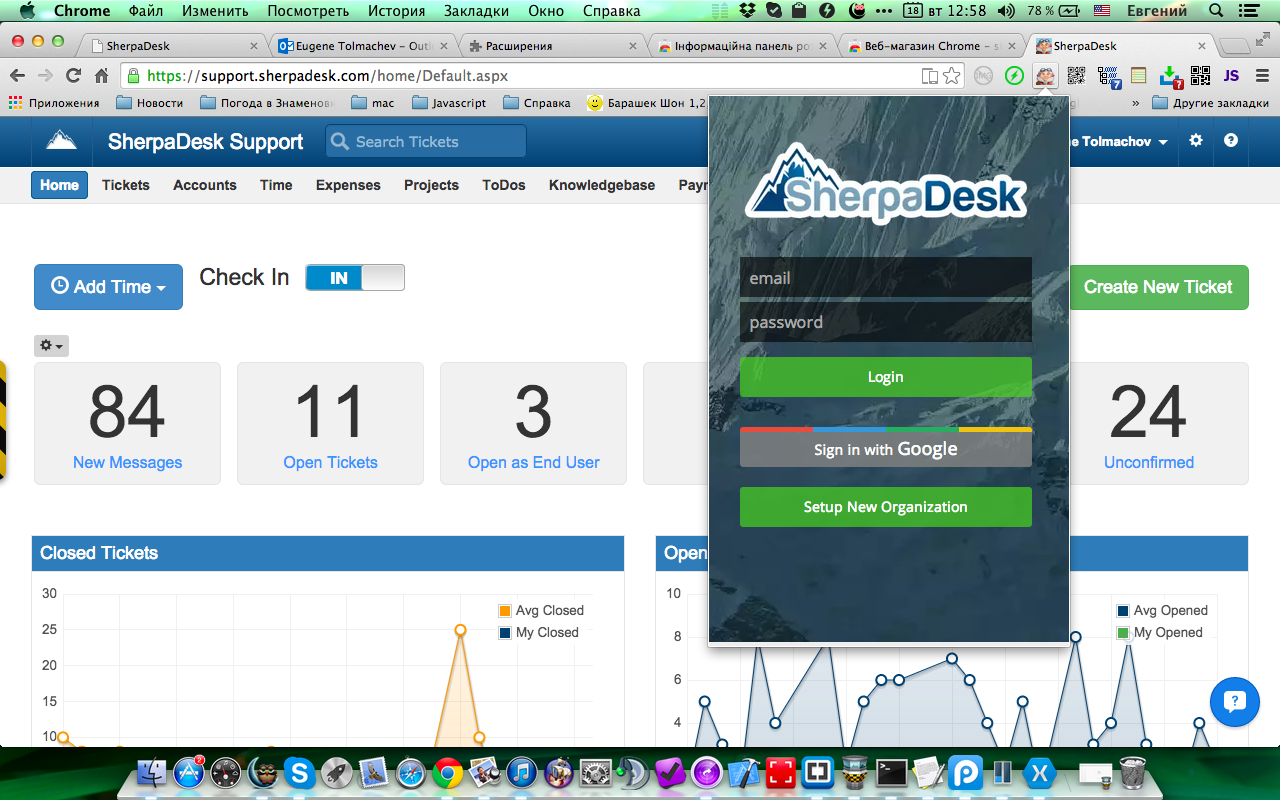The width and height of the screenshot is (1280, 800).
Task: Click the Sign in with Google button
Action: click(x=885, y=447)
